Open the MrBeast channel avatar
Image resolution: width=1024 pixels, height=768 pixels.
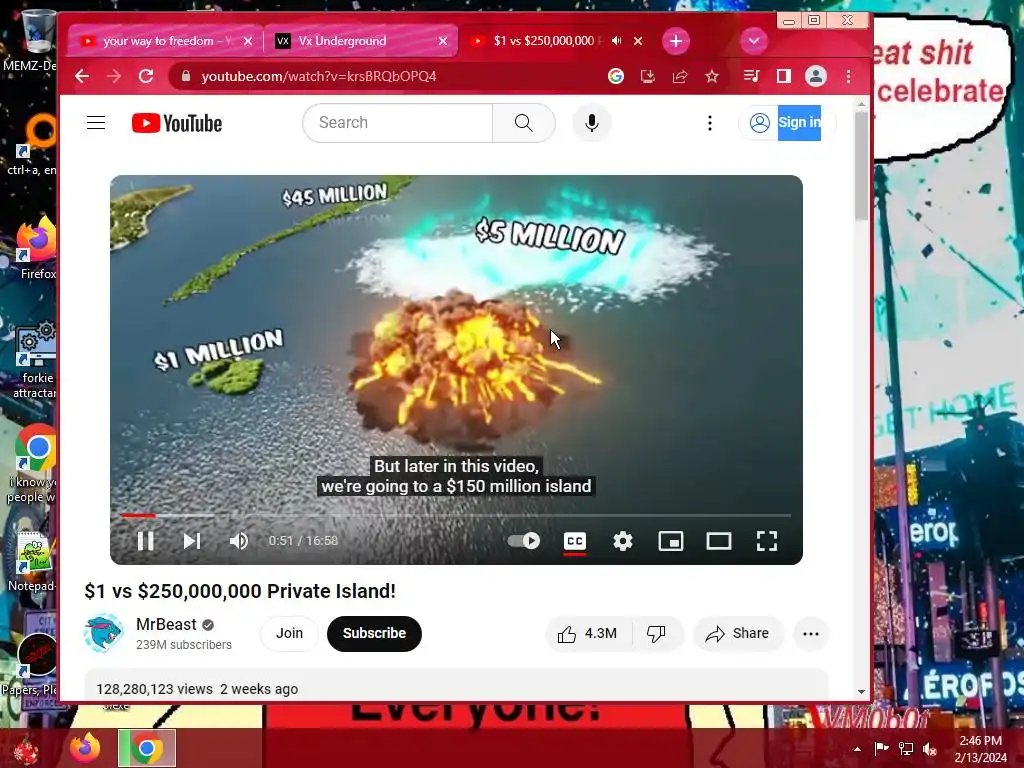[103, 633]
